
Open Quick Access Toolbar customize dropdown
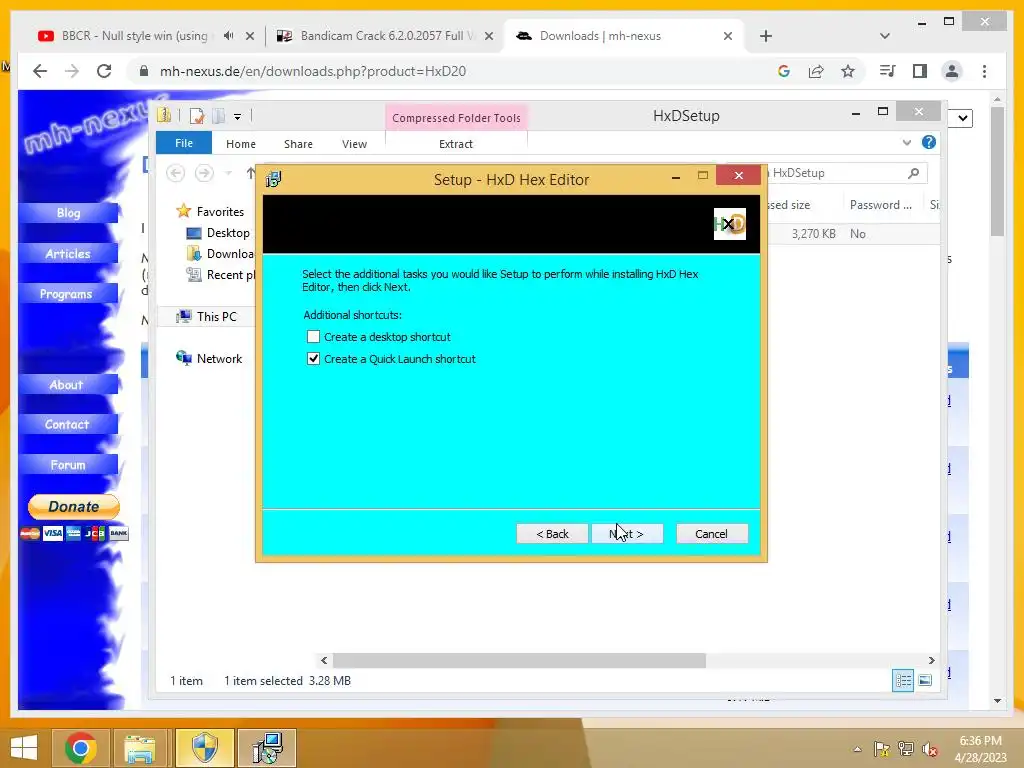(x=238, y=117)
